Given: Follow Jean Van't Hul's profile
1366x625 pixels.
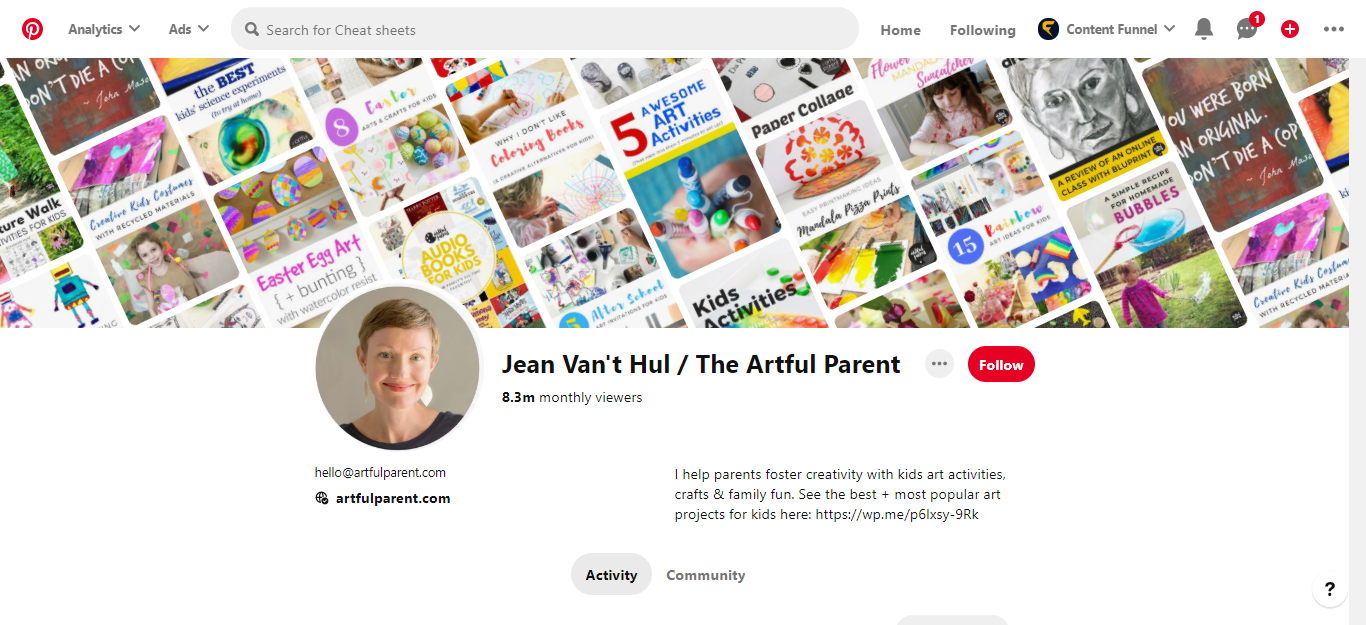Looking at the screenshot, I should point(1001,365).
